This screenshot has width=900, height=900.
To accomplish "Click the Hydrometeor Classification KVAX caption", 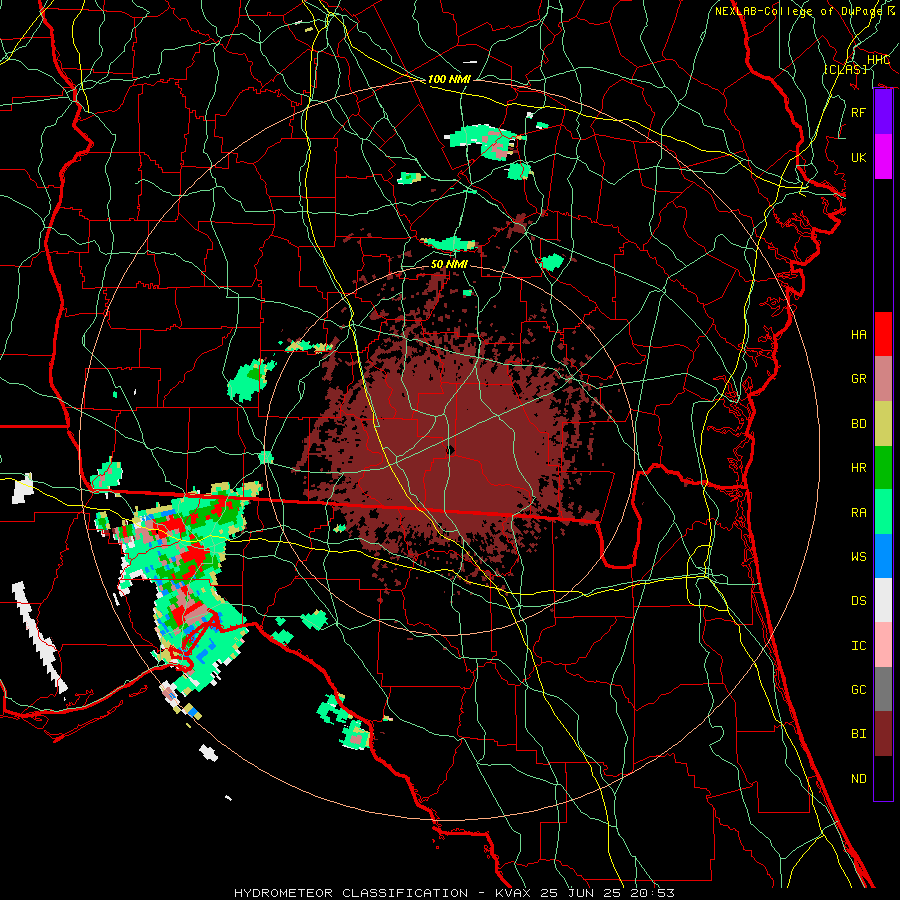I will (x=454, y=893).
